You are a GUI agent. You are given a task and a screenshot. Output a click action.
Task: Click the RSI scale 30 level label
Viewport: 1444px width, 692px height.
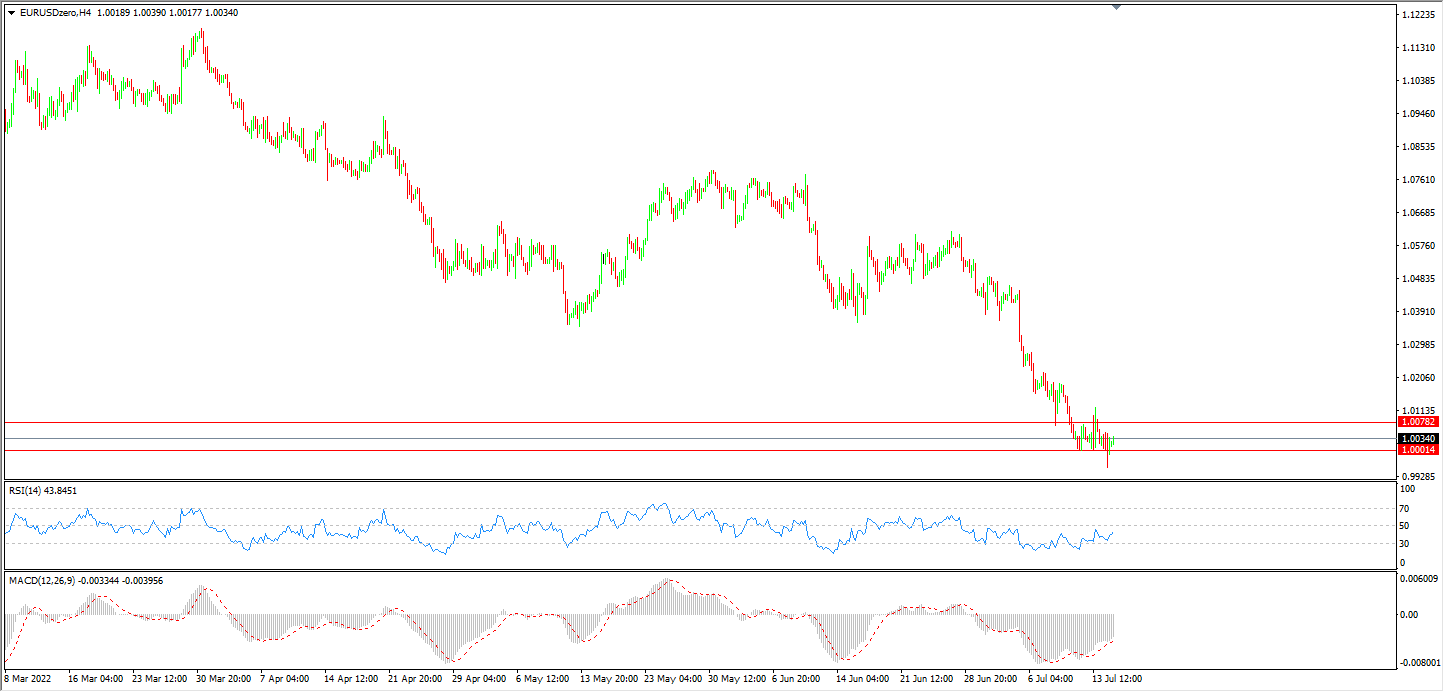[x=1405, y=544]
